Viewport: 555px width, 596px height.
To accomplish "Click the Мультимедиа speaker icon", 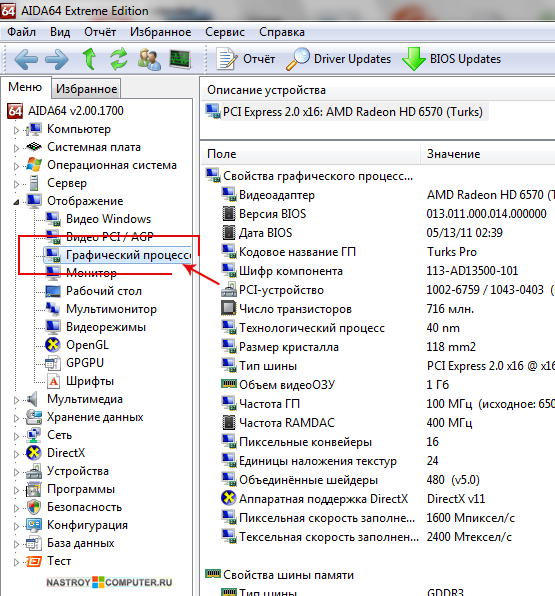I will point(33,399).
